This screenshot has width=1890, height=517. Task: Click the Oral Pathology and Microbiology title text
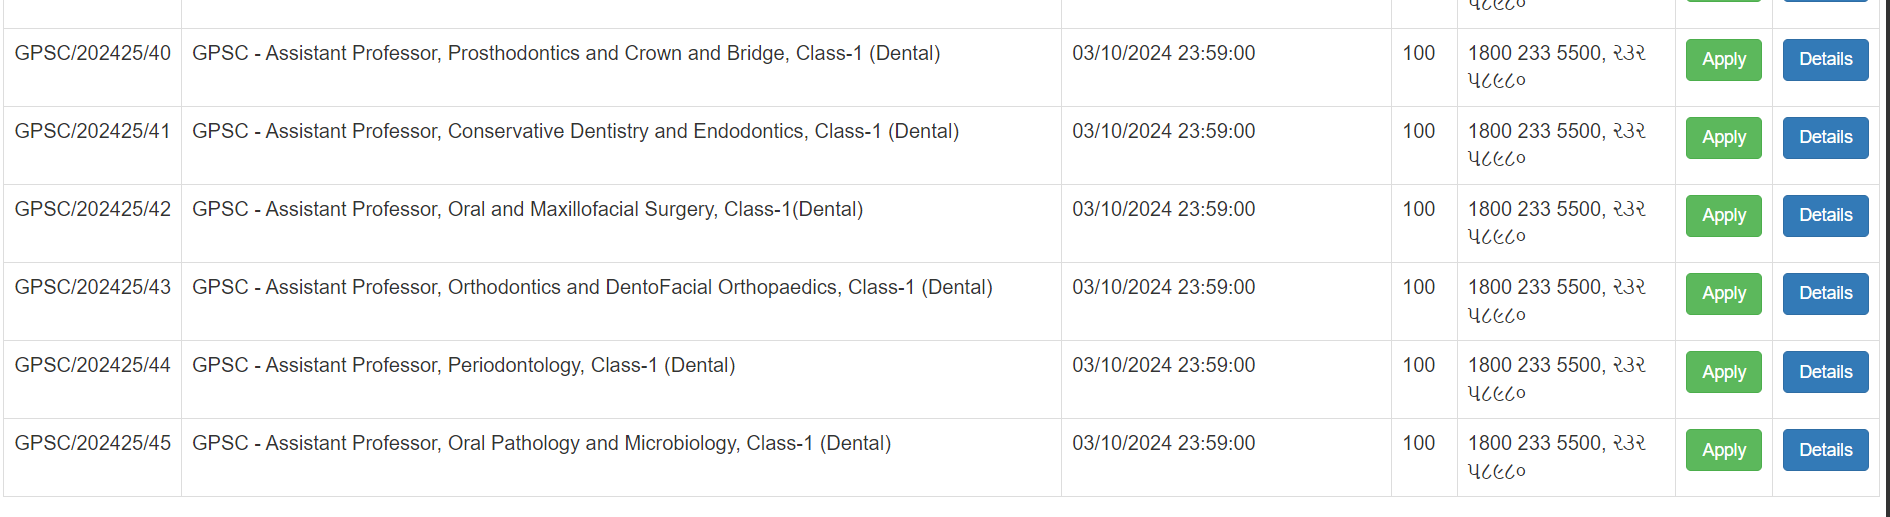tap(541, 443)
